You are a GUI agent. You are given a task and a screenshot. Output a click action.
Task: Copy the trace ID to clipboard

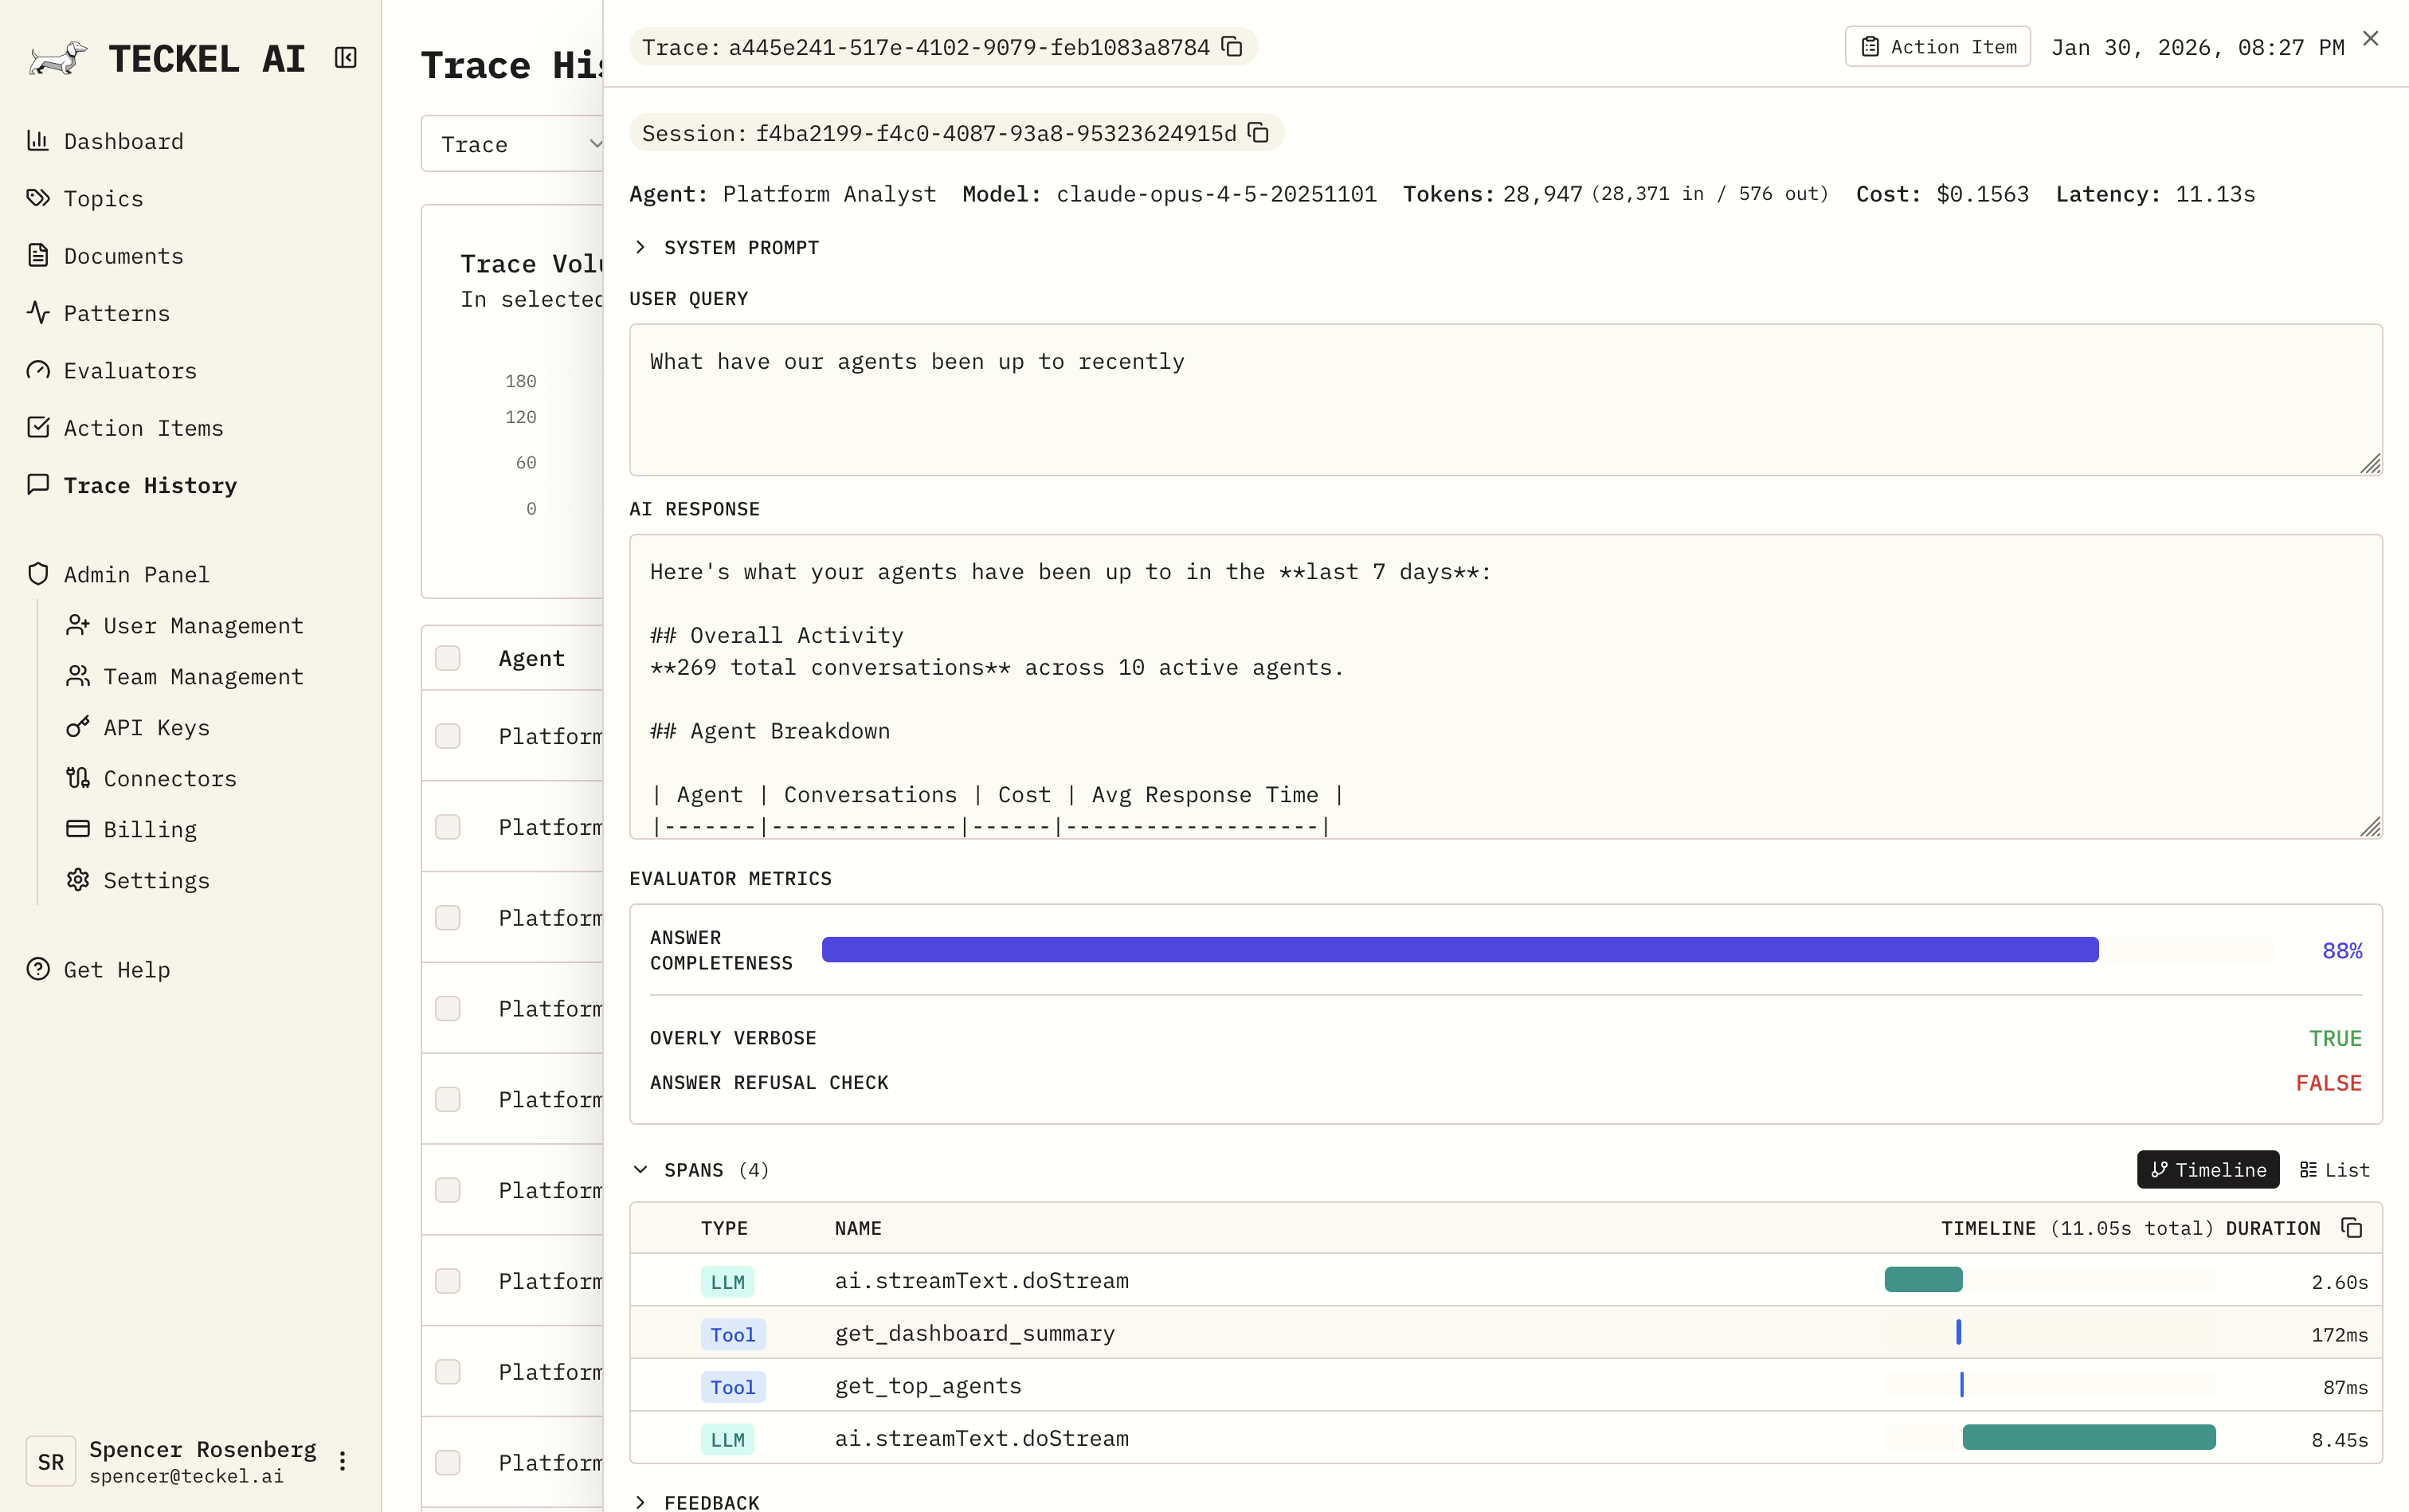tap(1233, 47)
